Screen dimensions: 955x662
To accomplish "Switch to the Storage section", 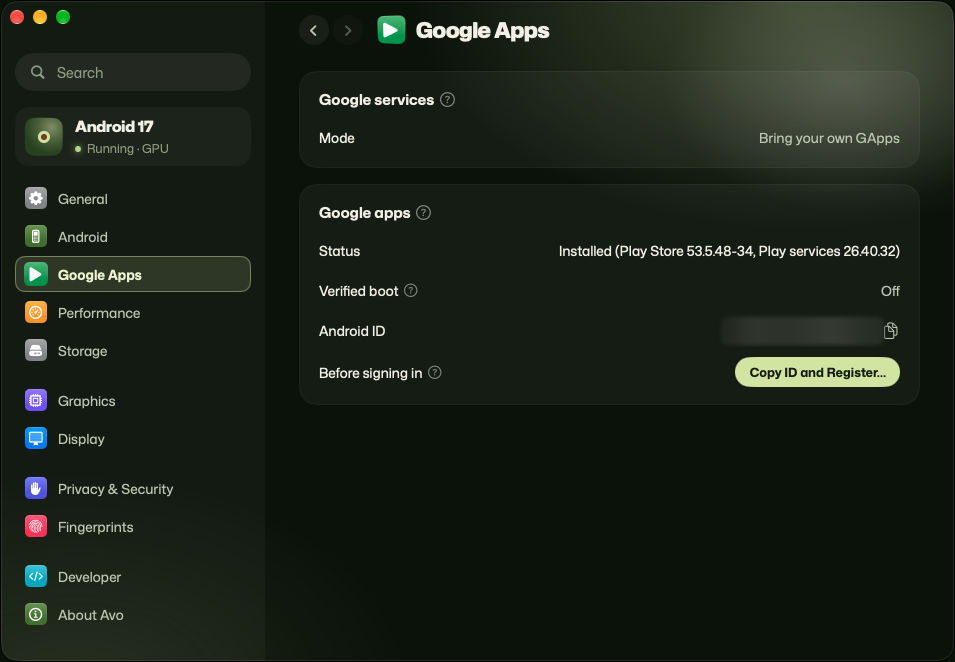I will (x=133, y=351).
